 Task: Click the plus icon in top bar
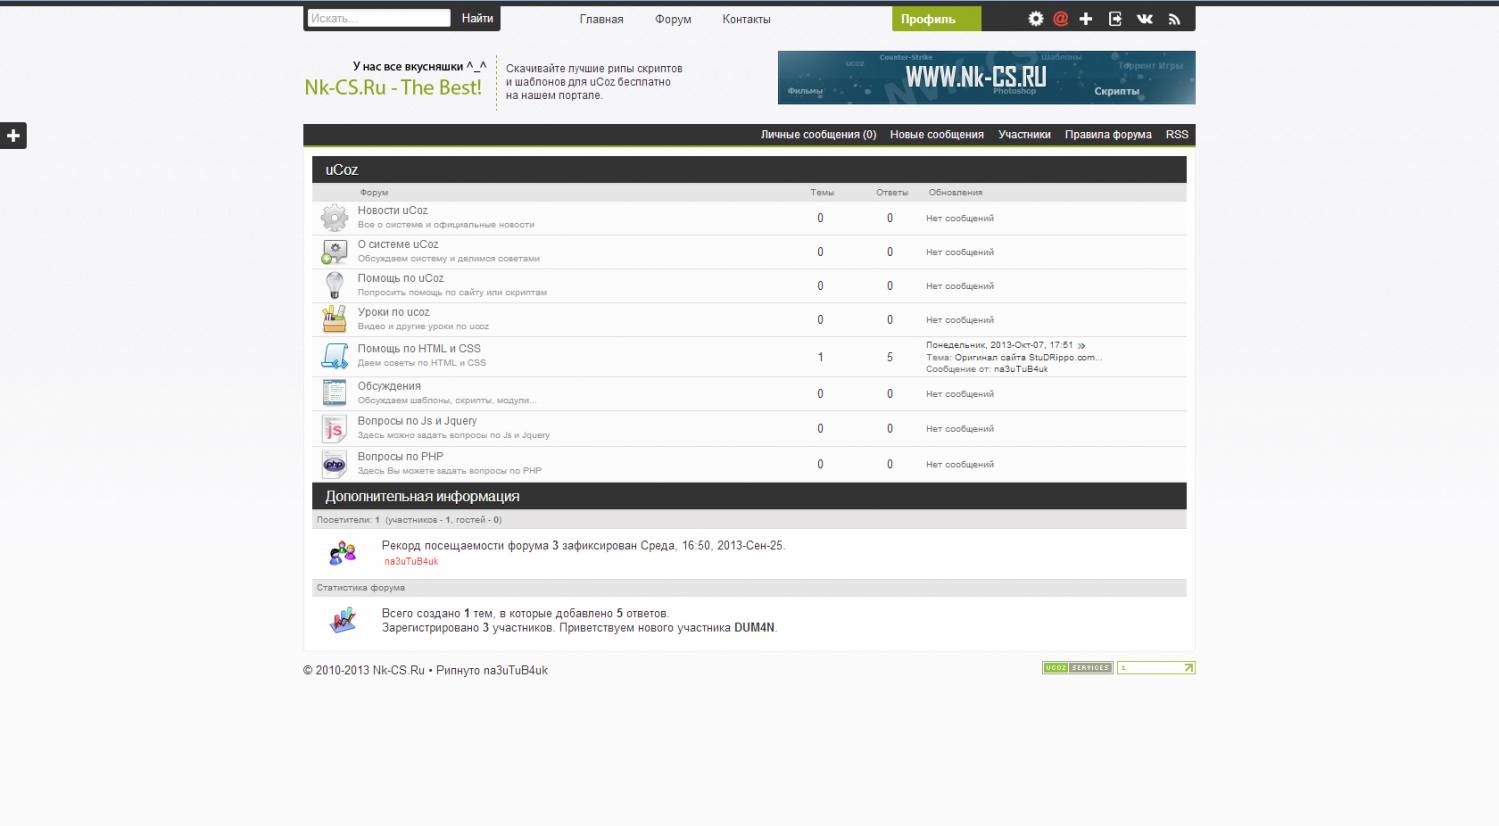(1086, 19)
